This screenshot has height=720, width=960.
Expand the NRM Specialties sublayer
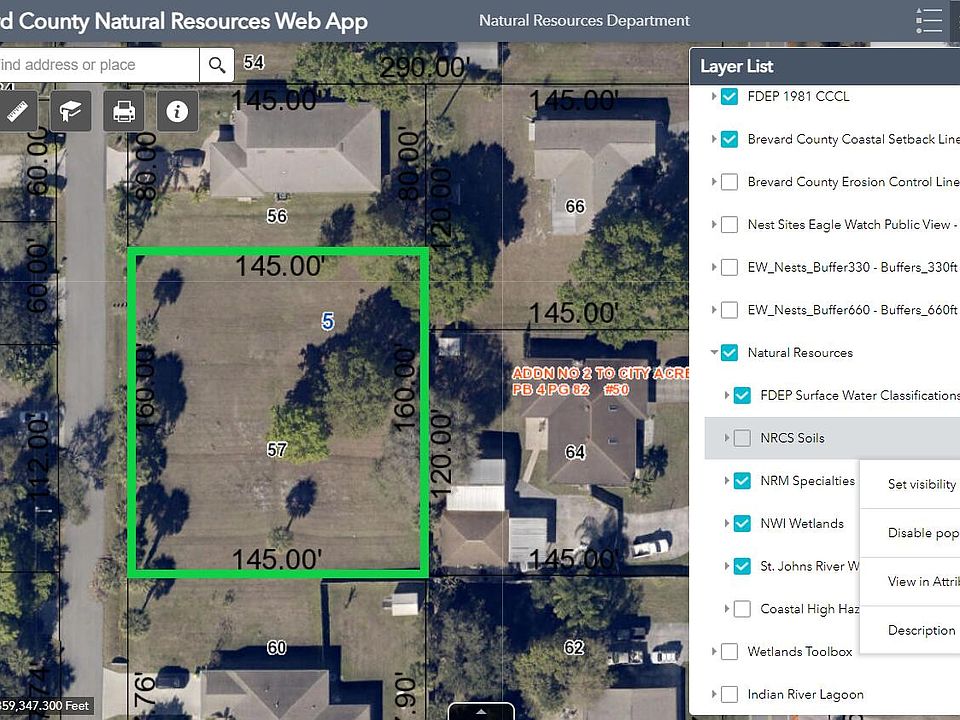click(x=727, y=481)
